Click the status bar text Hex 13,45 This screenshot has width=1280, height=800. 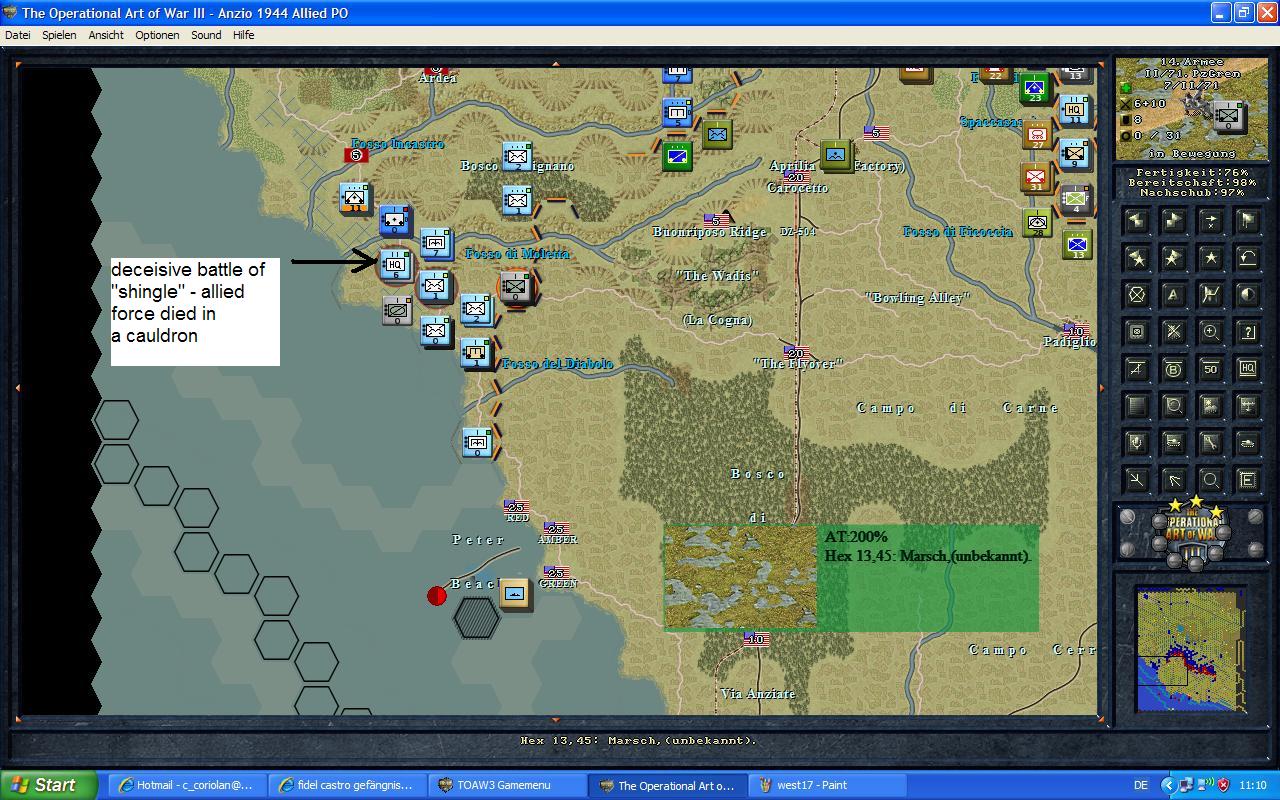tap(638, 741)
